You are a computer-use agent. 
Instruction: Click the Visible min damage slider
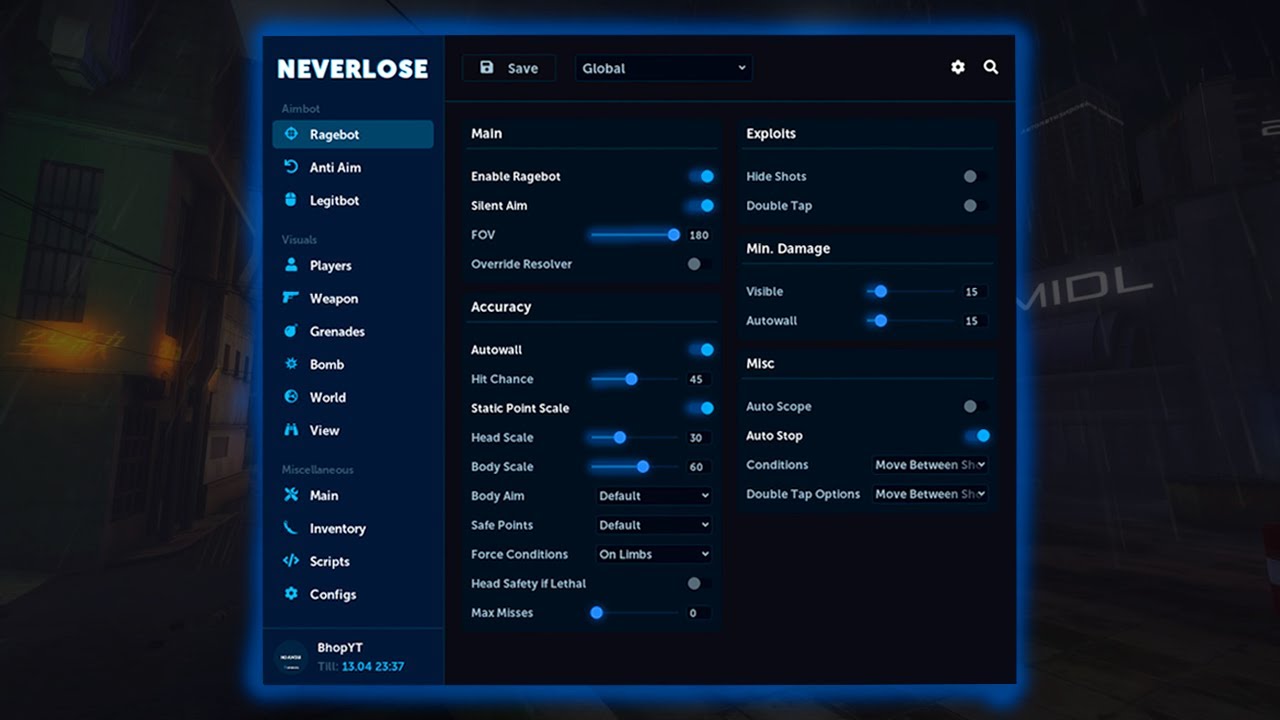click(x=910, y=292)
